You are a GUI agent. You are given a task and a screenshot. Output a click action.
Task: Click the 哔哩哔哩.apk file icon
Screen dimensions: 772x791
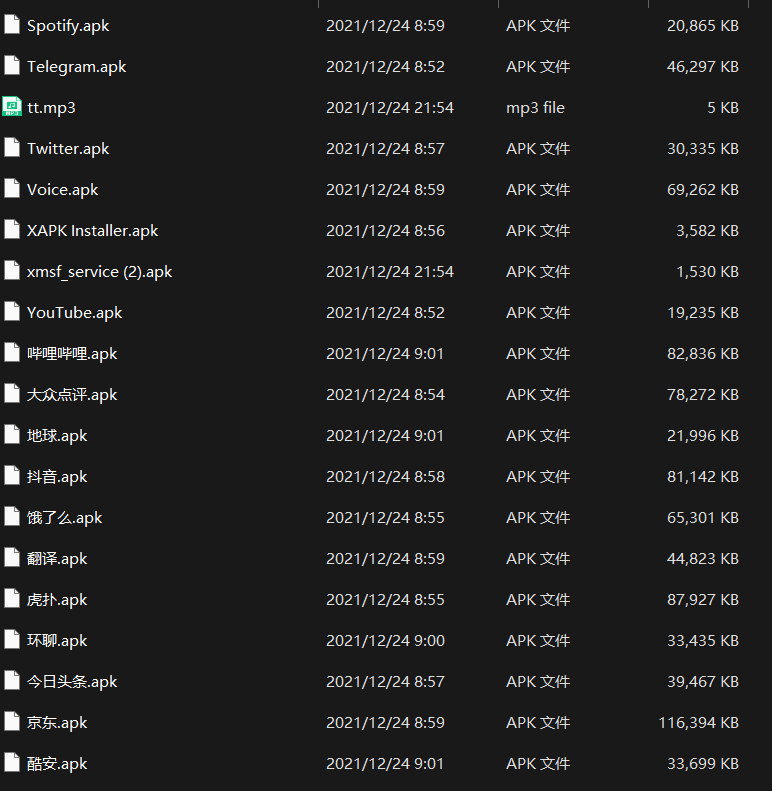point(12,353)
